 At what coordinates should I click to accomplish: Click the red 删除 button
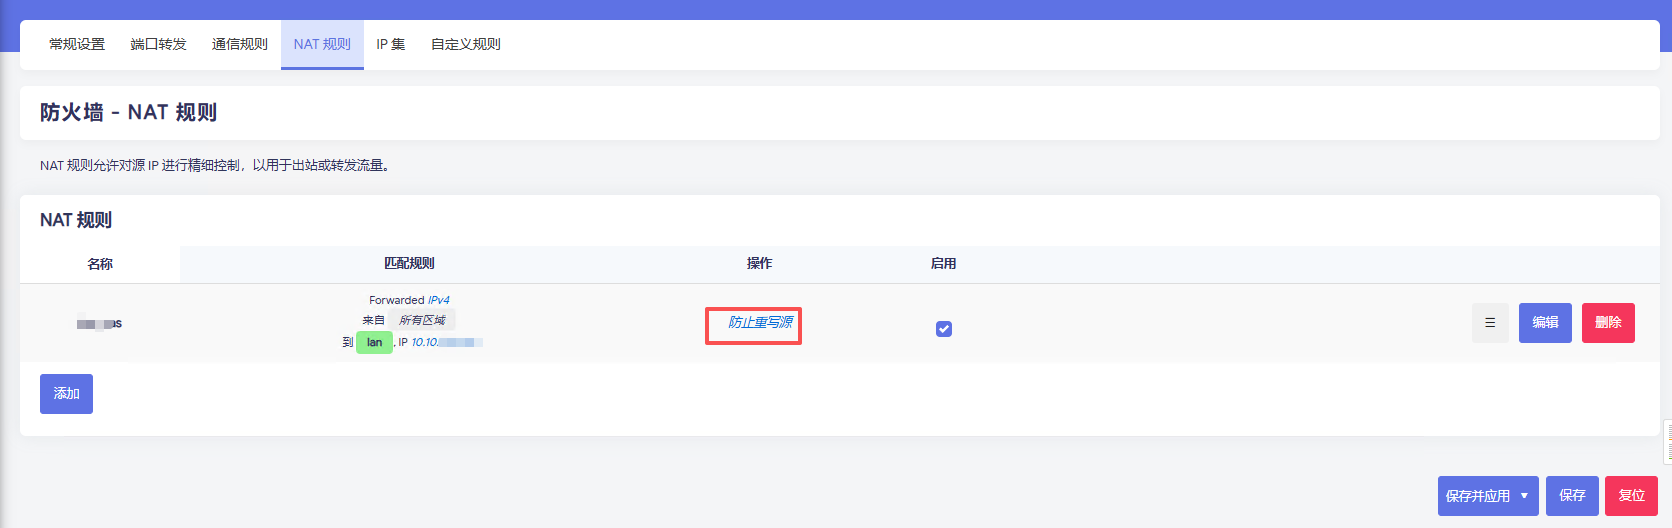tap(1608, 323)
